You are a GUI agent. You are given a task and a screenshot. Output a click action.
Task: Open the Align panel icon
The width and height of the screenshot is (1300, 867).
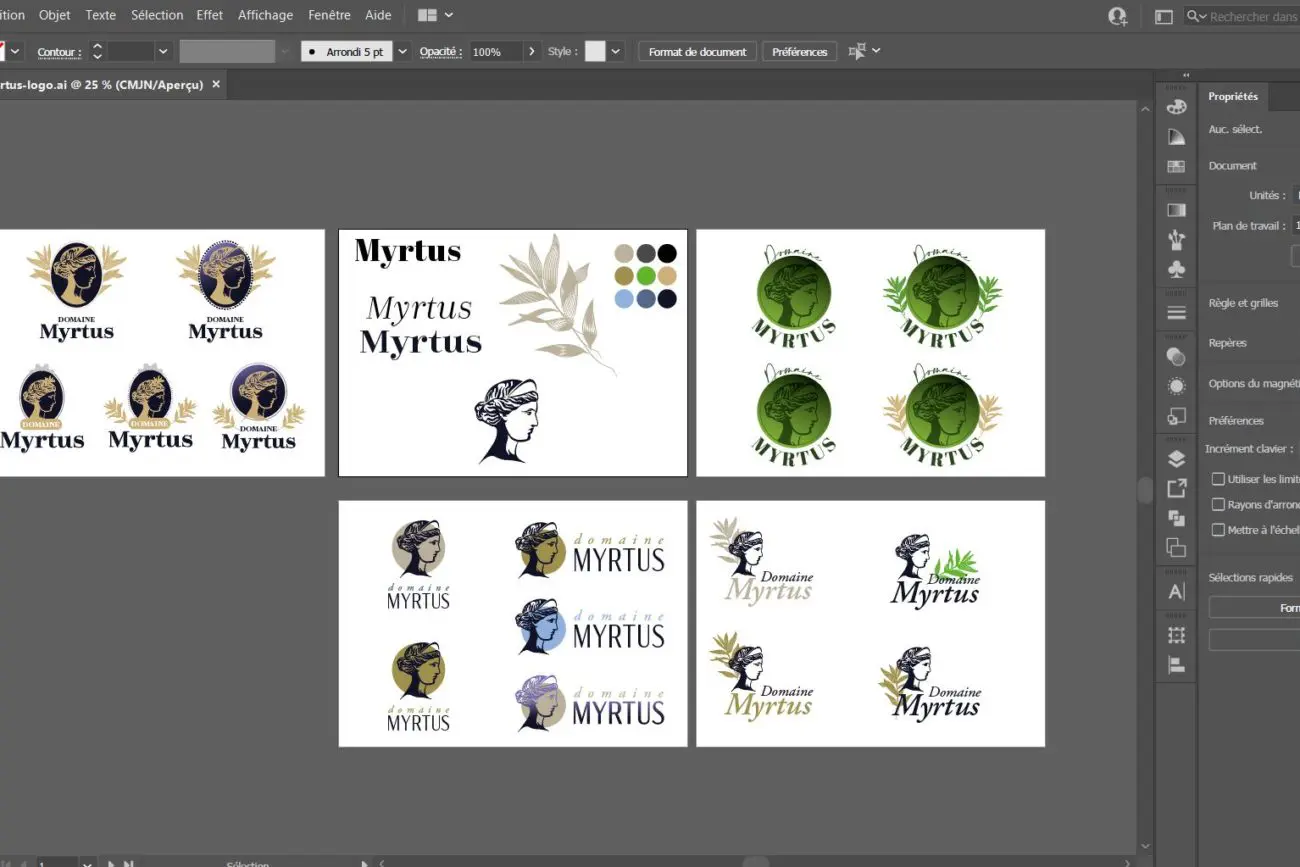[1176, 665]
